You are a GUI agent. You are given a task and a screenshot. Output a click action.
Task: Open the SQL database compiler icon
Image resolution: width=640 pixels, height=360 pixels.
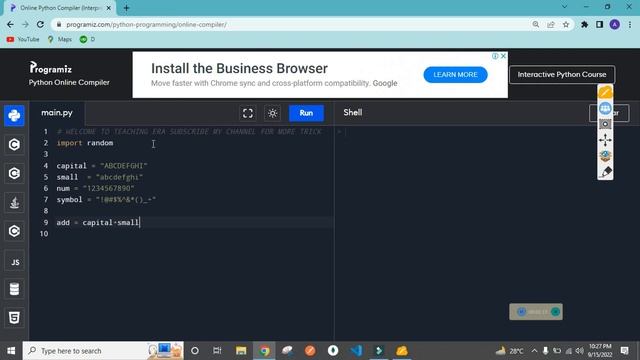[x=14, y=289]
